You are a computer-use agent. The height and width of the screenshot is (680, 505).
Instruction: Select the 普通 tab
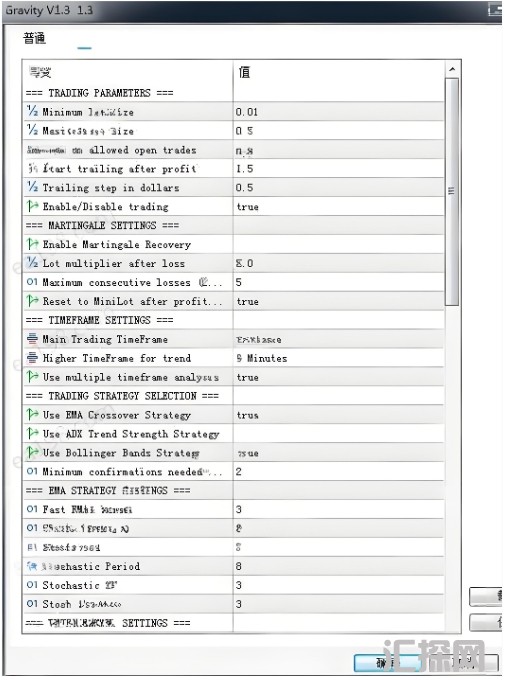(34, 38)
